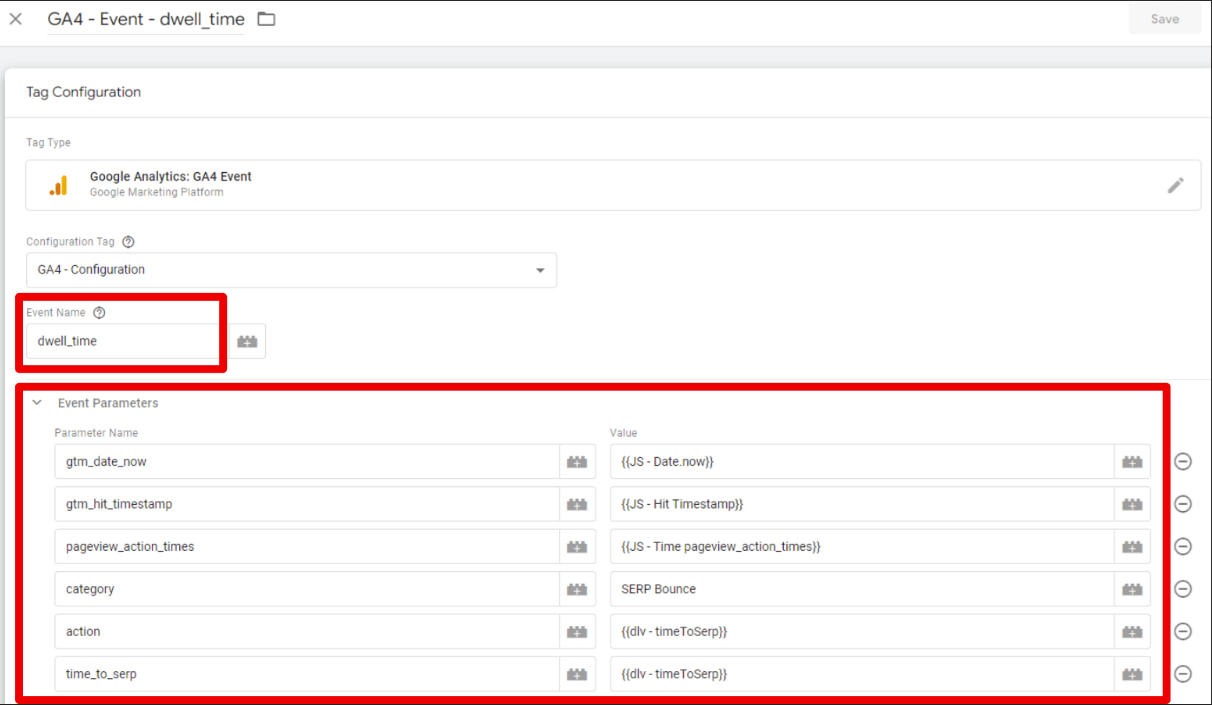Click the action parameter name field
The height and width of the screenshot is (705, 1212).
click(x=306, y=632)
